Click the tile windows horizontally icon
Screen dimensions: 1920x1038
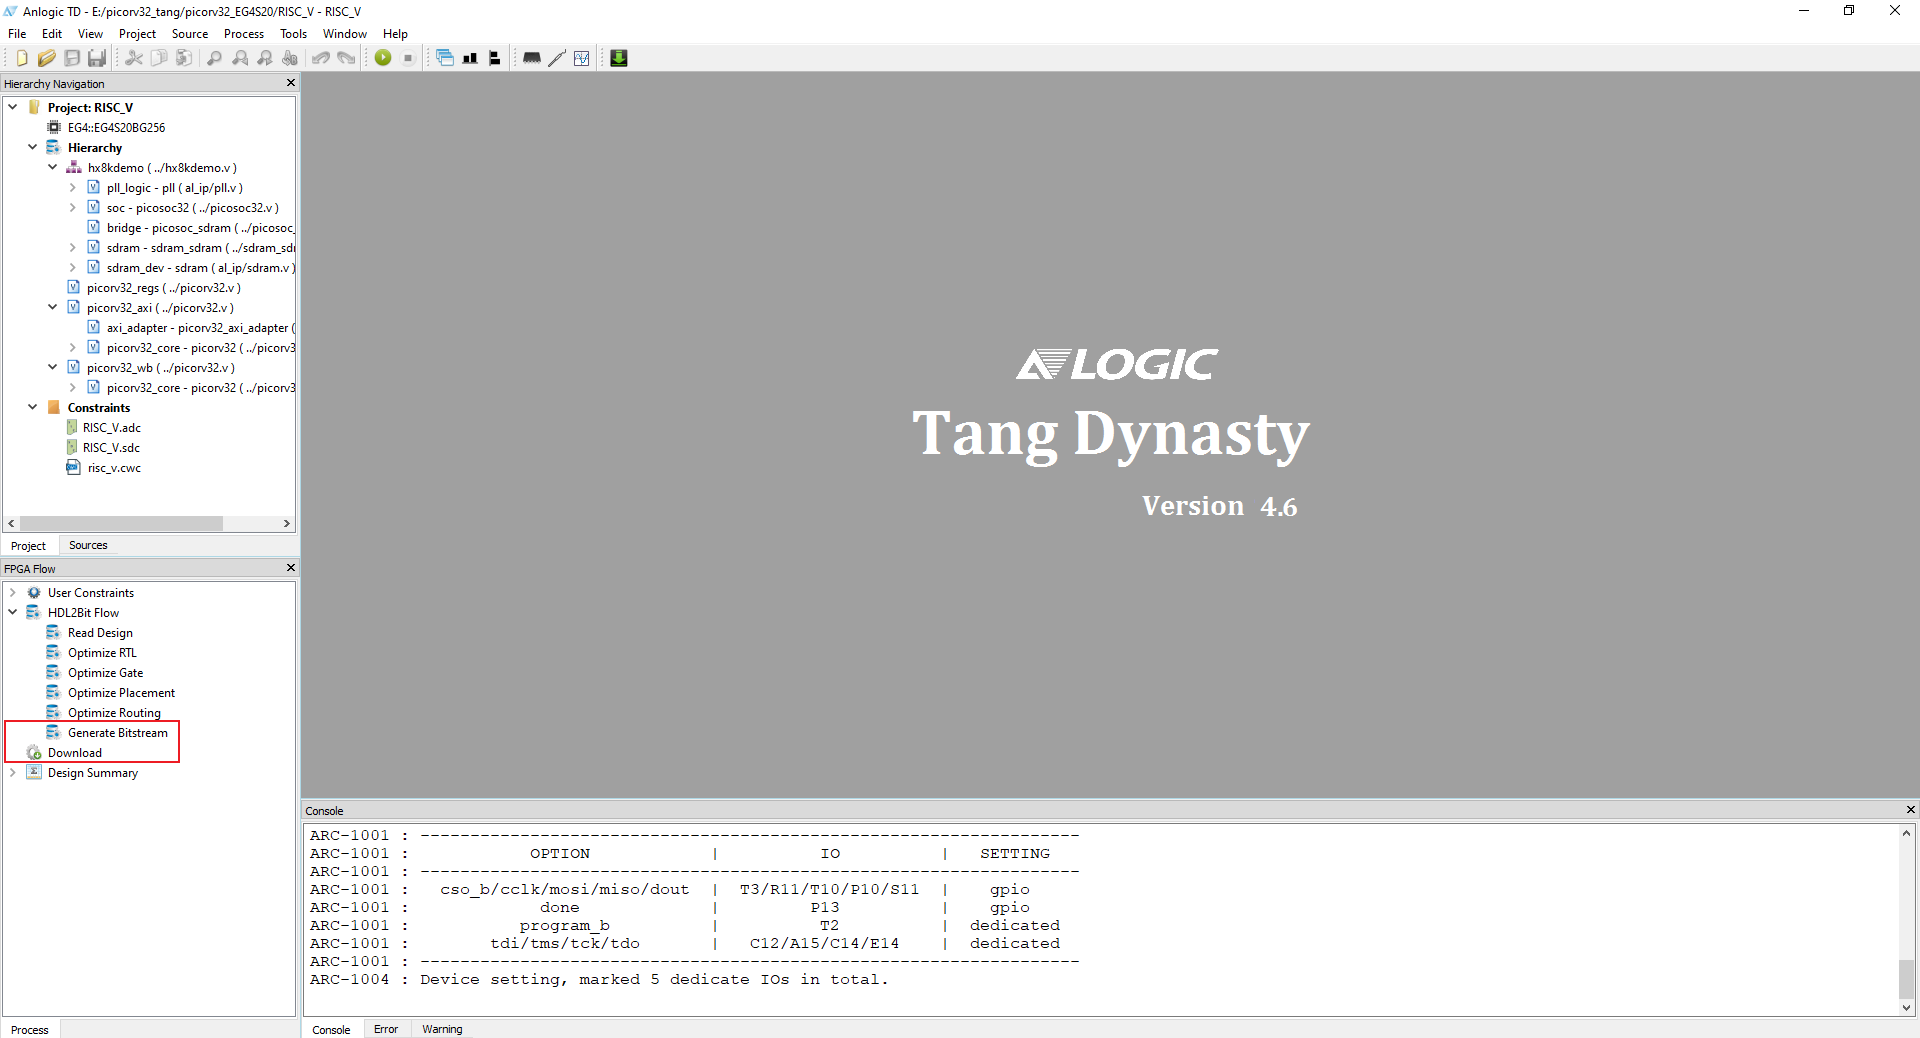[x=470, y=58]
